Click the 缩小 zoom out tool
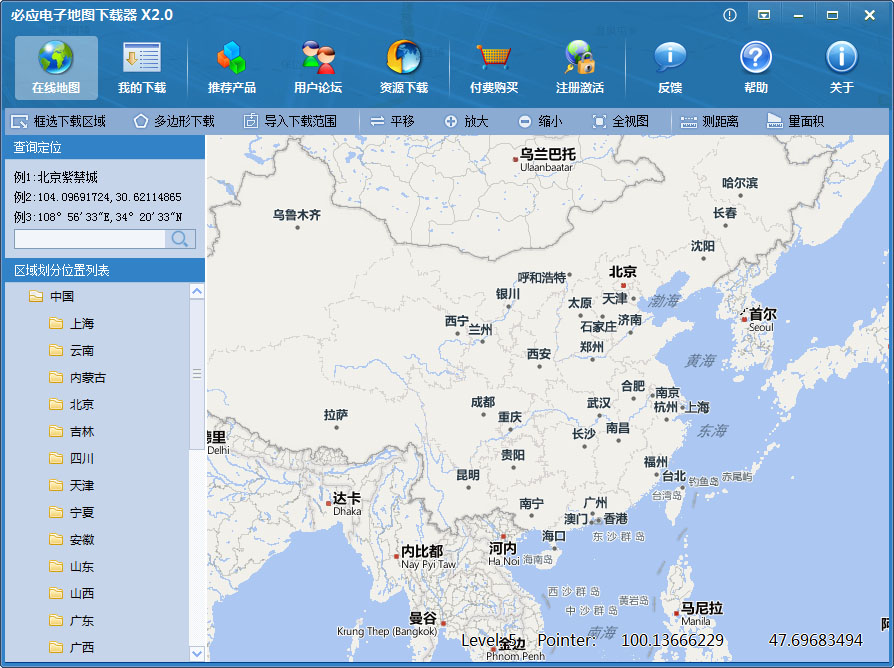Viewport: 894px width, 668px height. click(x=540, y=121)
